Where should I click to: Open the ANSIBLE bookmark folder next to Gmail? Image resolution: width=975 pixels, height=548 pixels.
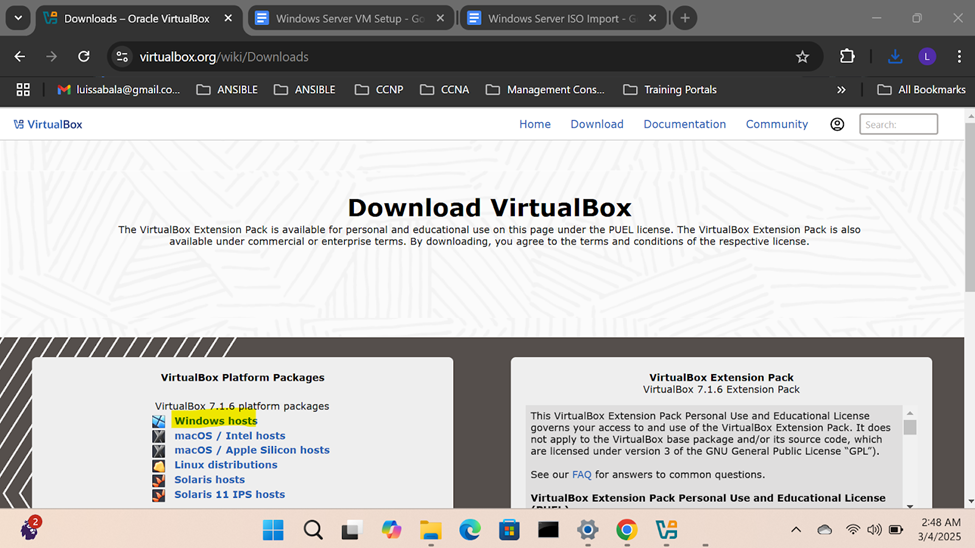coord(227,90)
